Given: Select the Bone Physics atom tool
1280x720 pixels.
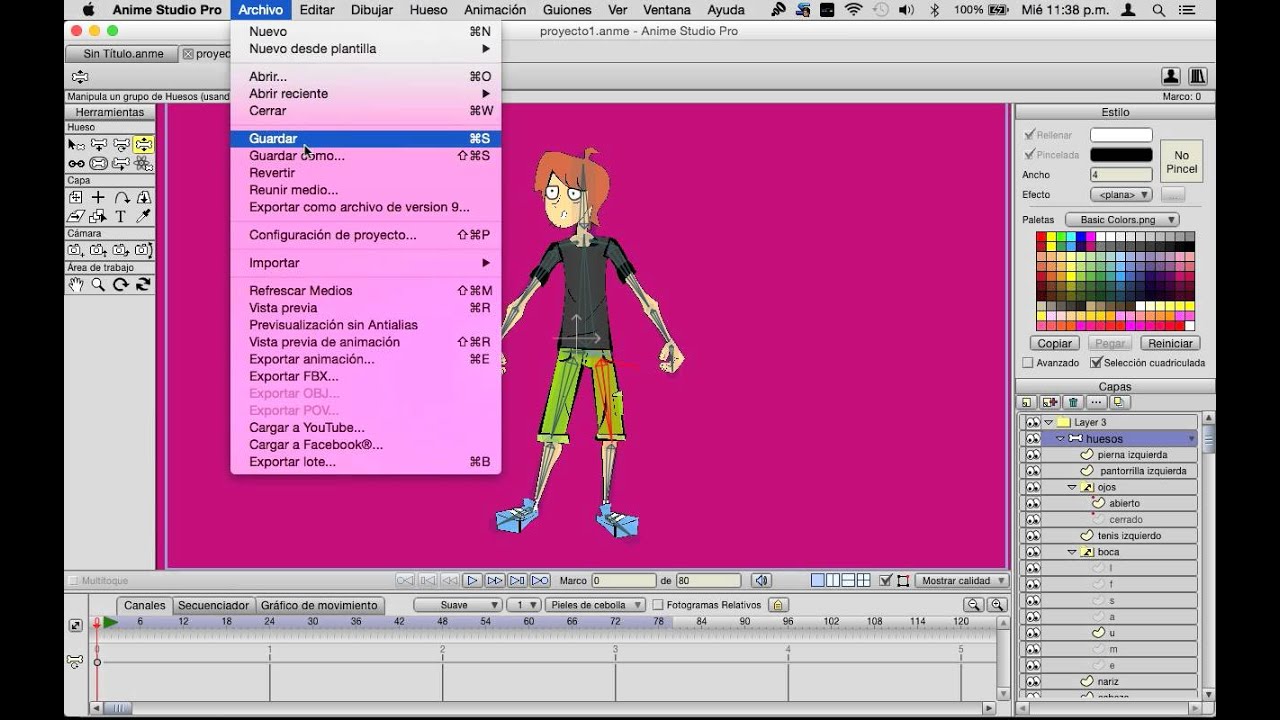Looking at the screenshot, I should coord(144,163).
